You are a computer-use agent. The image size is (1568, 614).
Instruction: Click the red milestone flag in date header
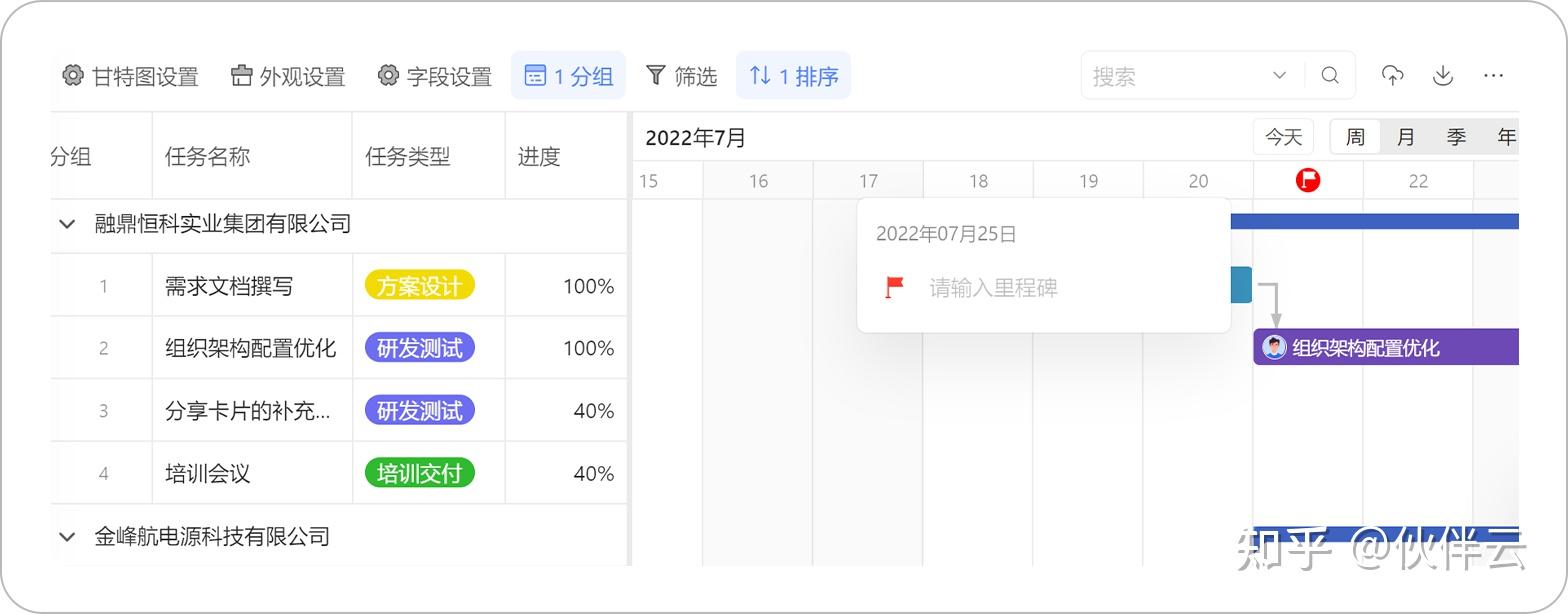coord(1307,180)
